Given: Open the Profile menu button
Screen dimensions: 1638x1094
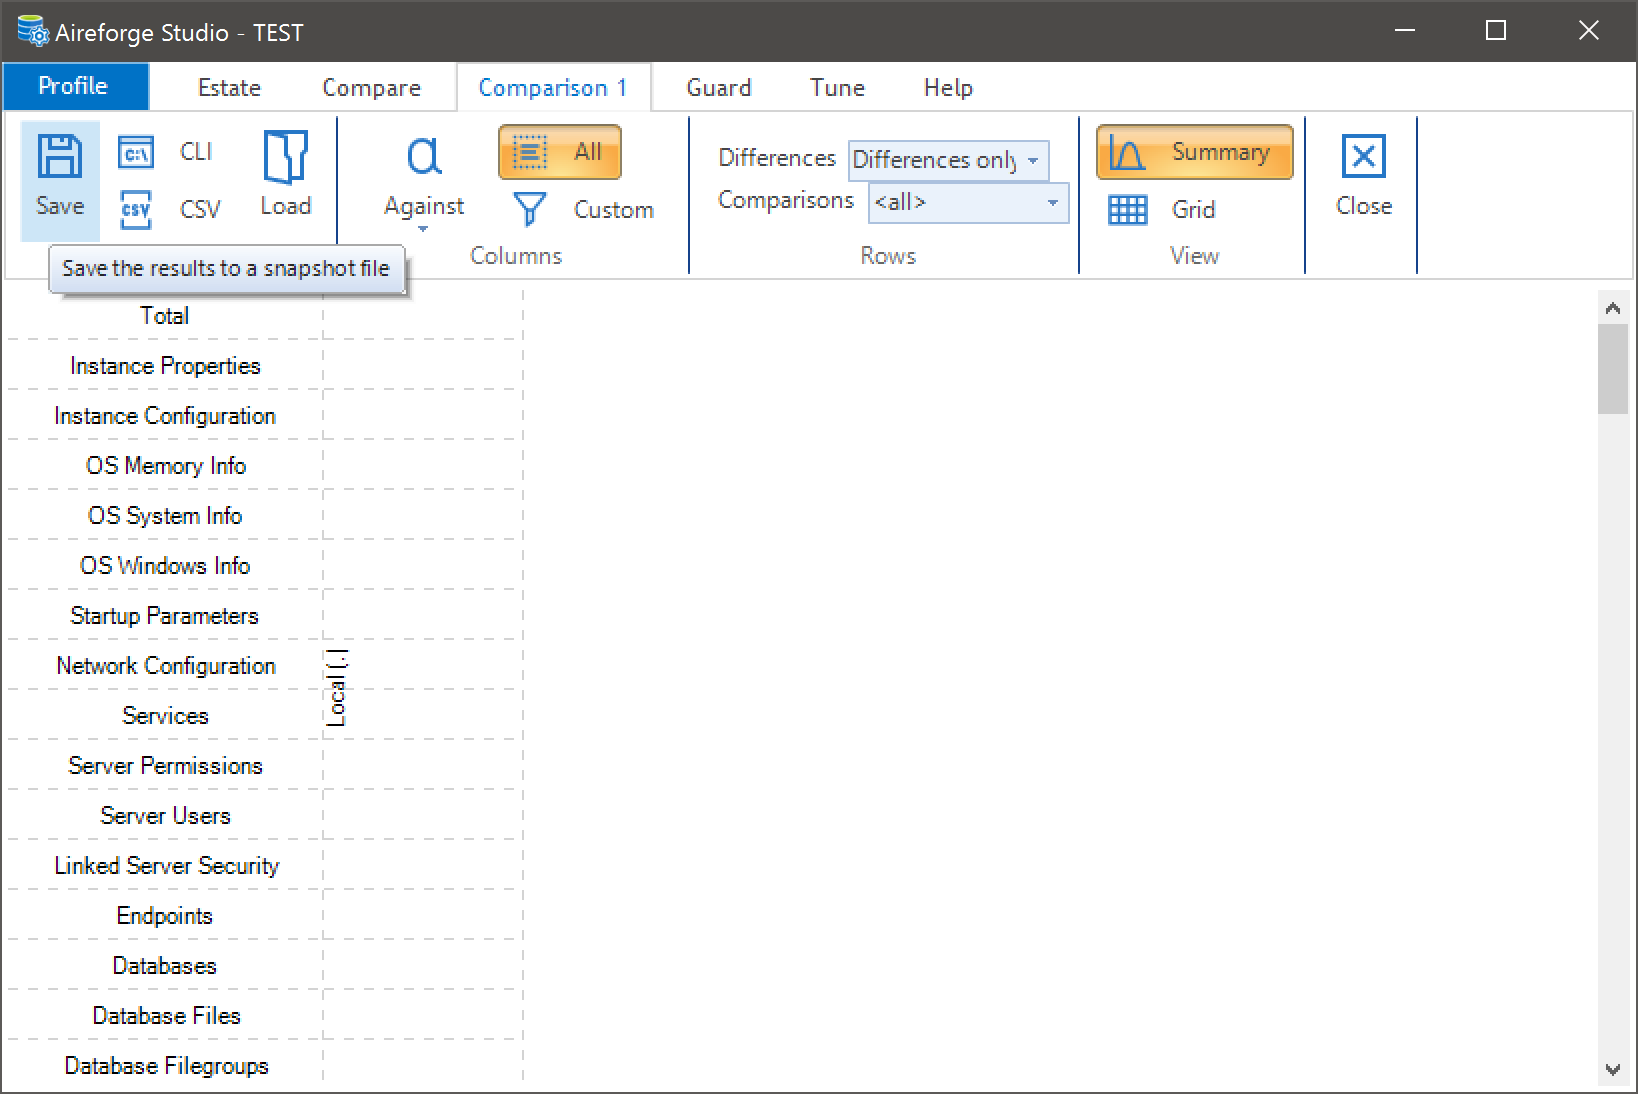Looking at the screenshot, I should (74, 86).
